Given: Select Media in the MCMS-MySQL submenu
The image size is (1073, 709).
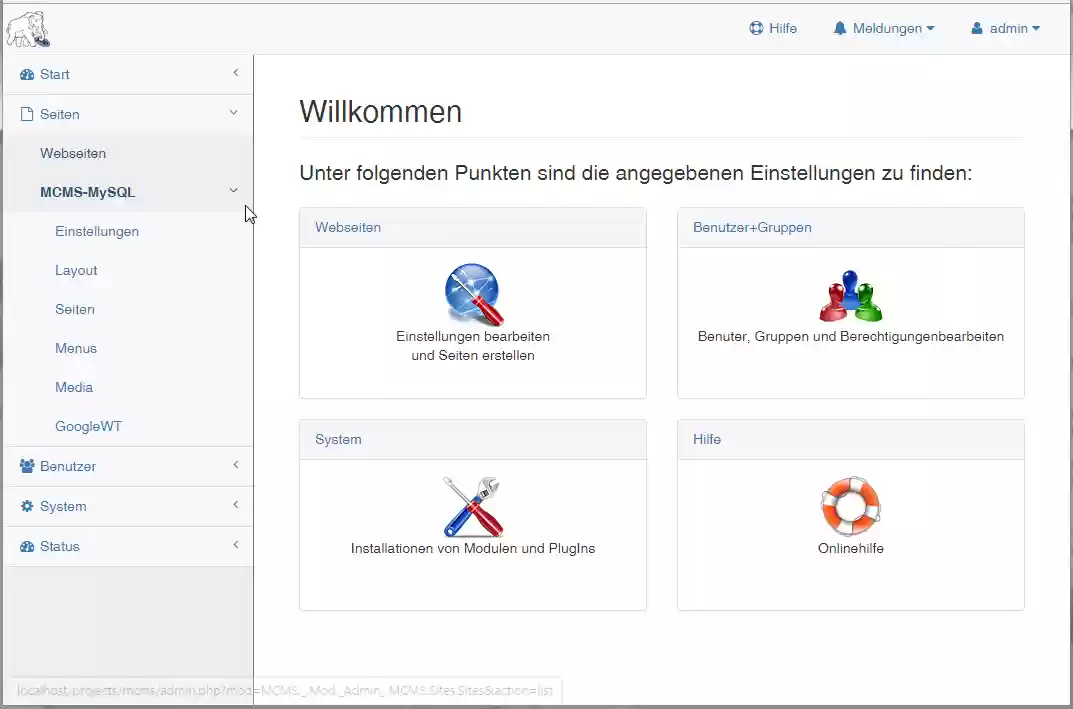Looking at the screenshot, I should tap(74, 387).
